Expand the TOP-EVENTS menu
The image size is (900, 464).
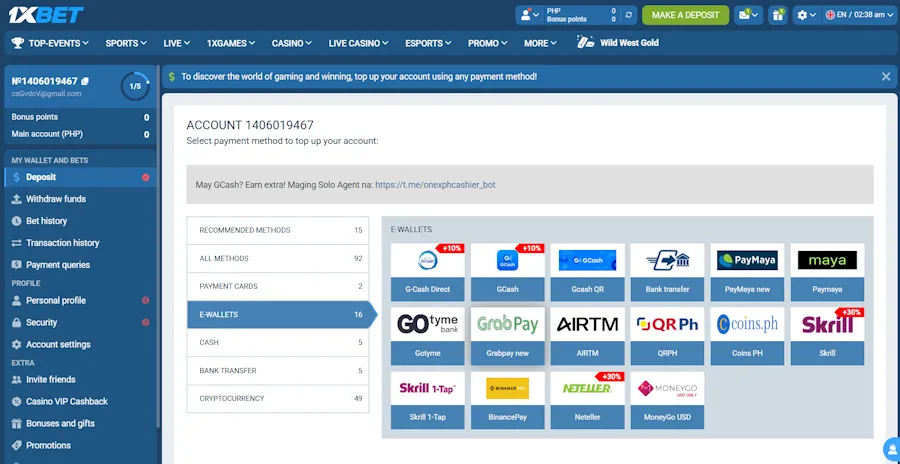click(x=50, y=43)
